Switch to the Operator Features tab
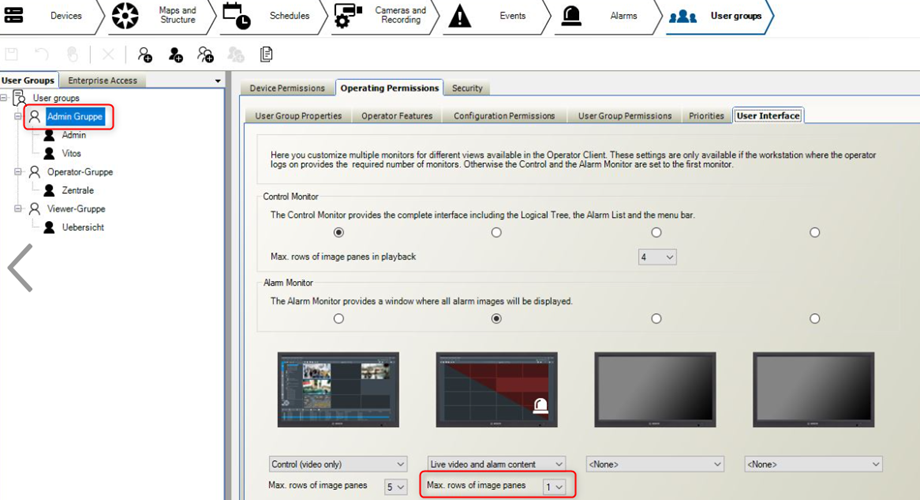The image size is (920, 500). tap(397, 116)
